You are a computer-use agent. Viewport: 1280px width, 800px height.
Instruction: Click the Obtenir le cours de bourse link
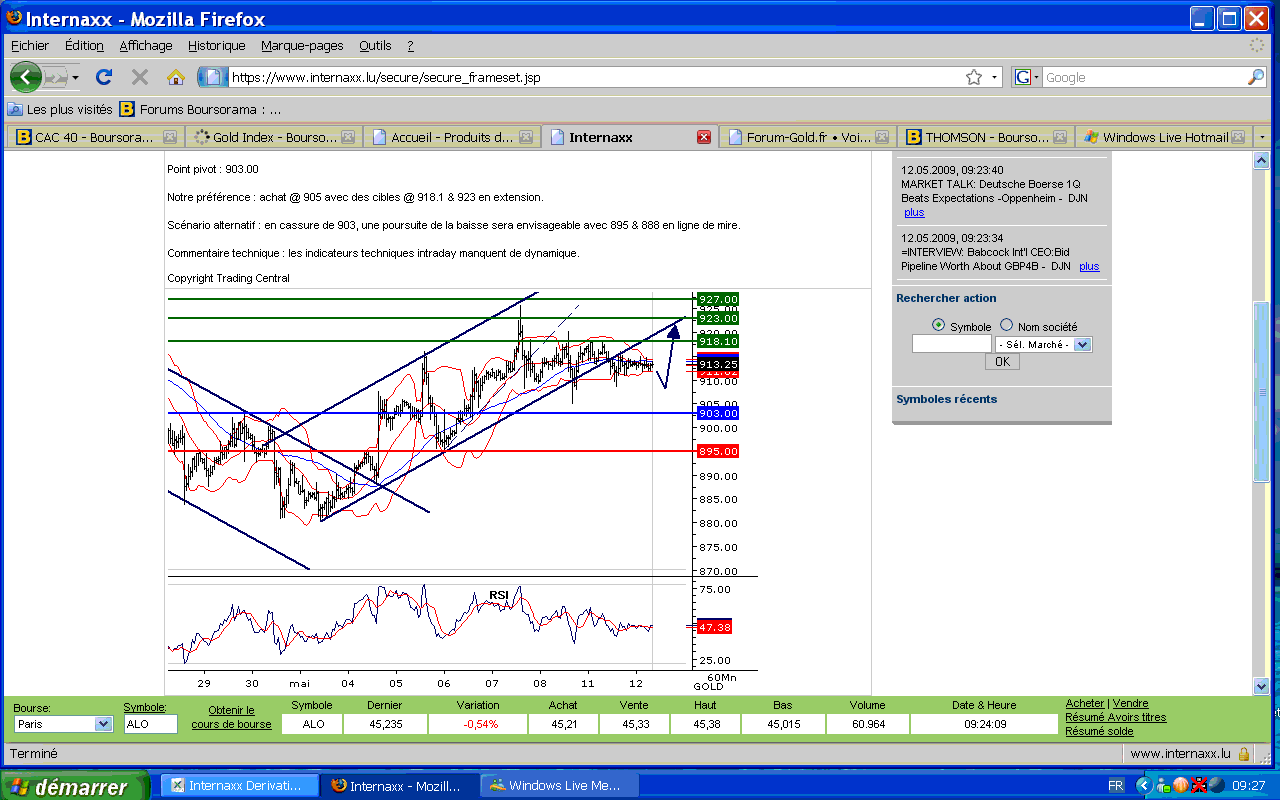[231, 717]
